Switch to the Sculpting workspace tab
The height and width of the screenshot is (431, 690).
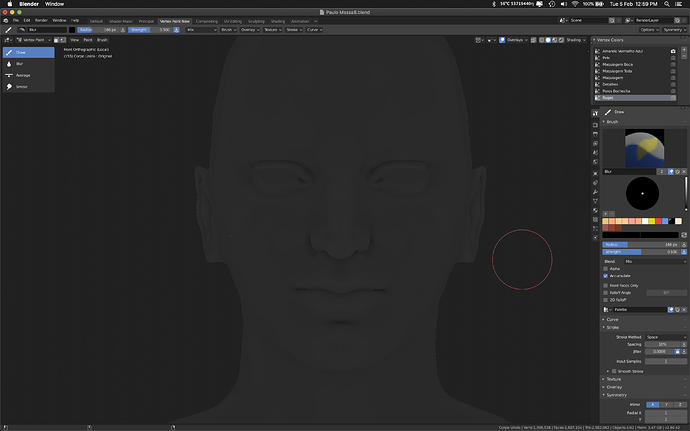[256, 21]
